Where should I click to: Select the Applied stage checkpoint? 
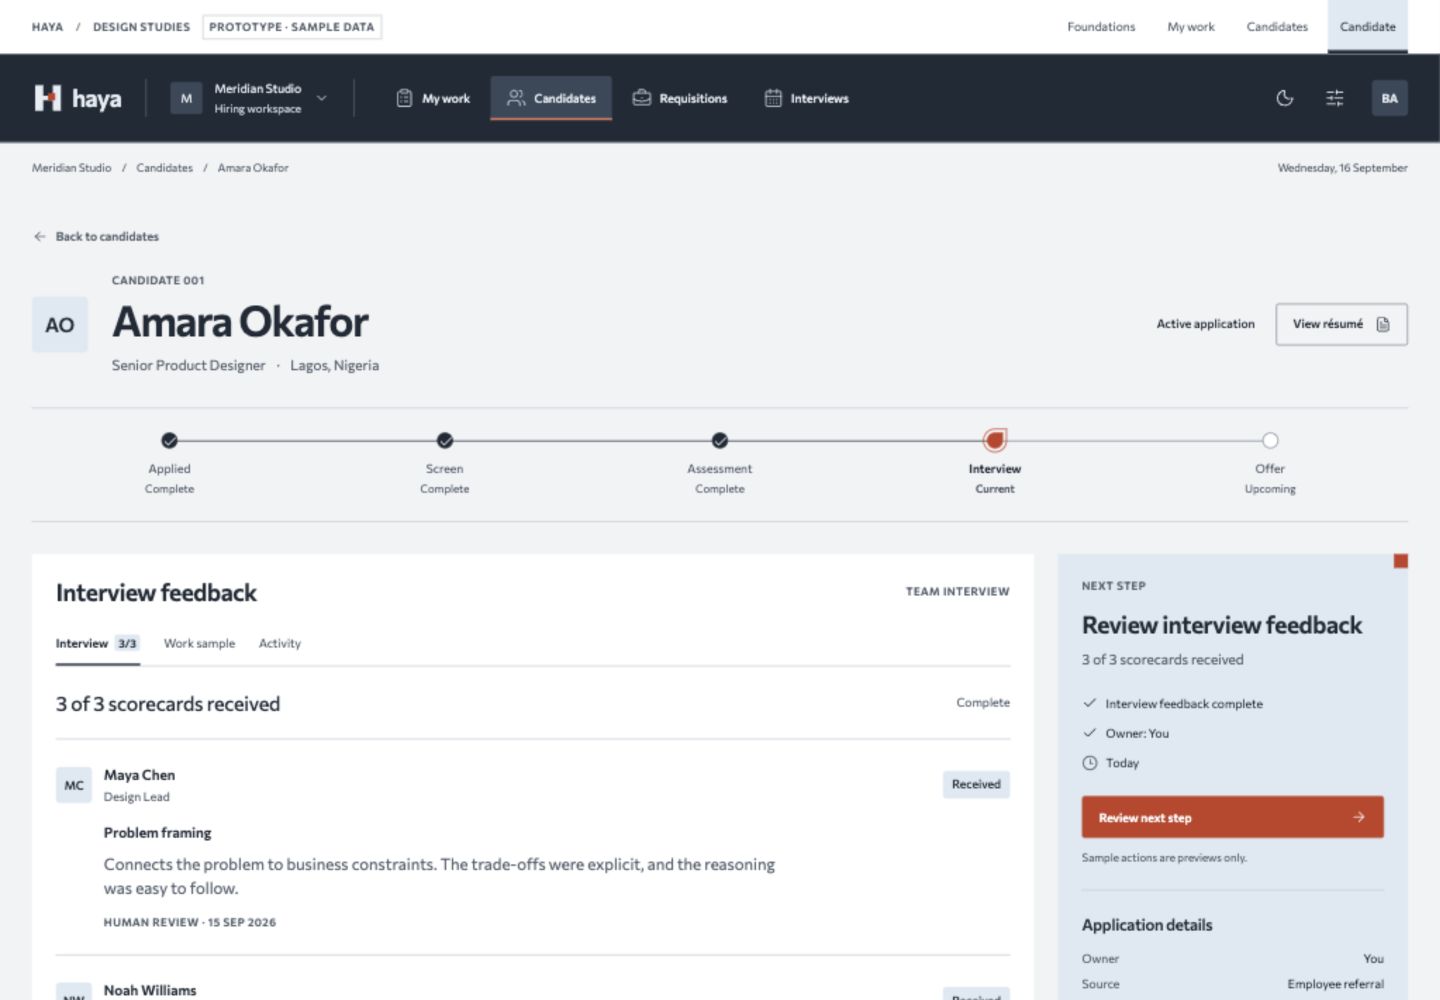point(169,440)
